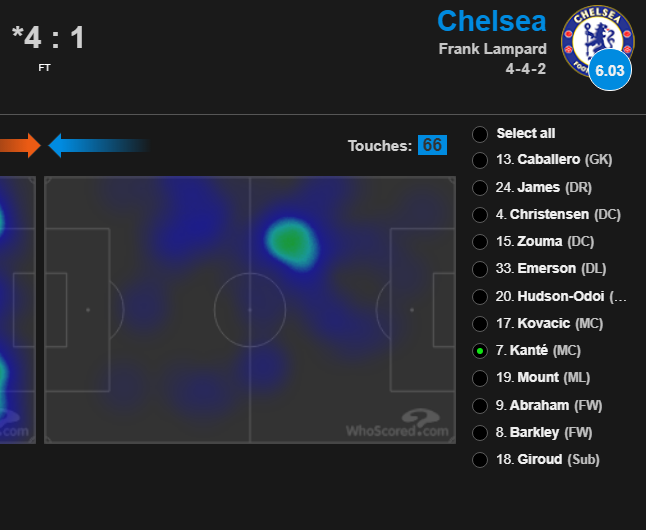
Task: Select 24. James (DR) player
Action: click(544, 188)
